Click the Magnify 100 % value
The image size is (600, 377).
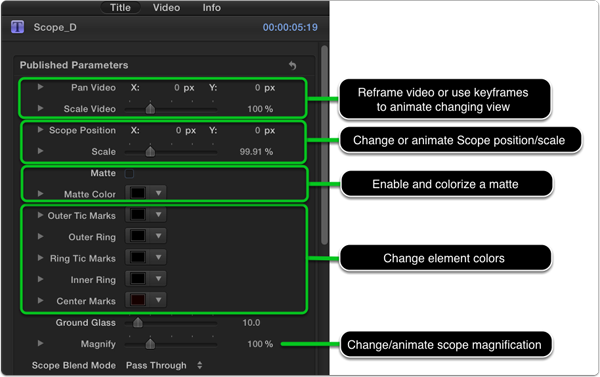pos(260,344)
